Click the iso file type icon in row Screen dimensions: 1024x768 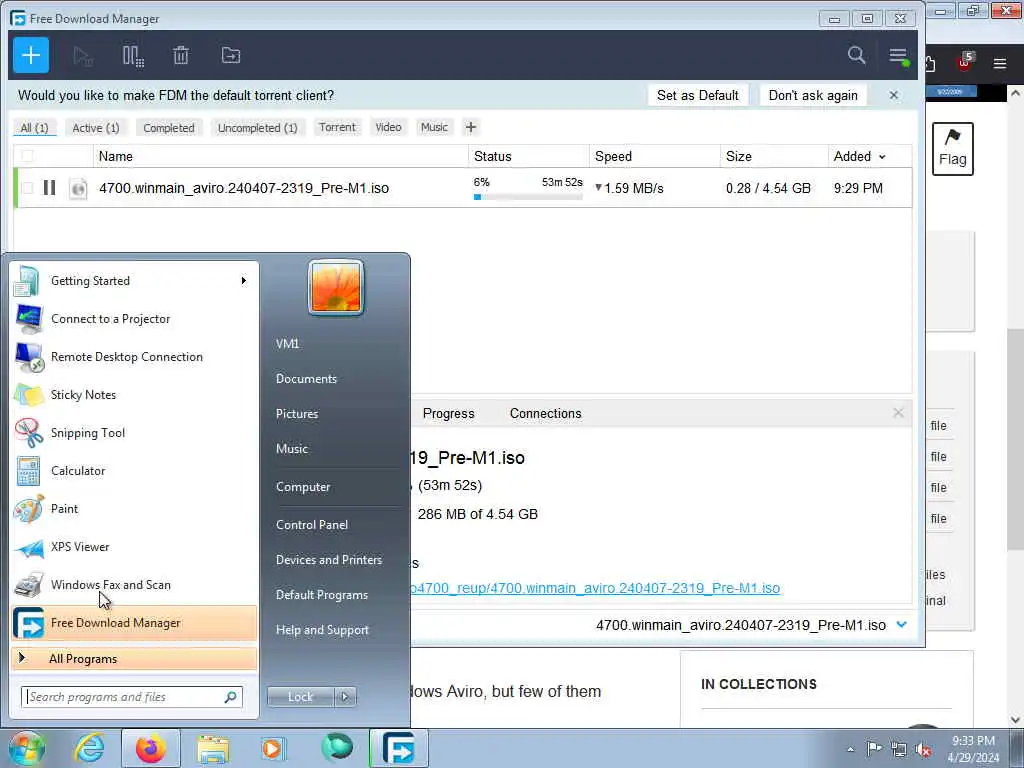tap(78, 188)
